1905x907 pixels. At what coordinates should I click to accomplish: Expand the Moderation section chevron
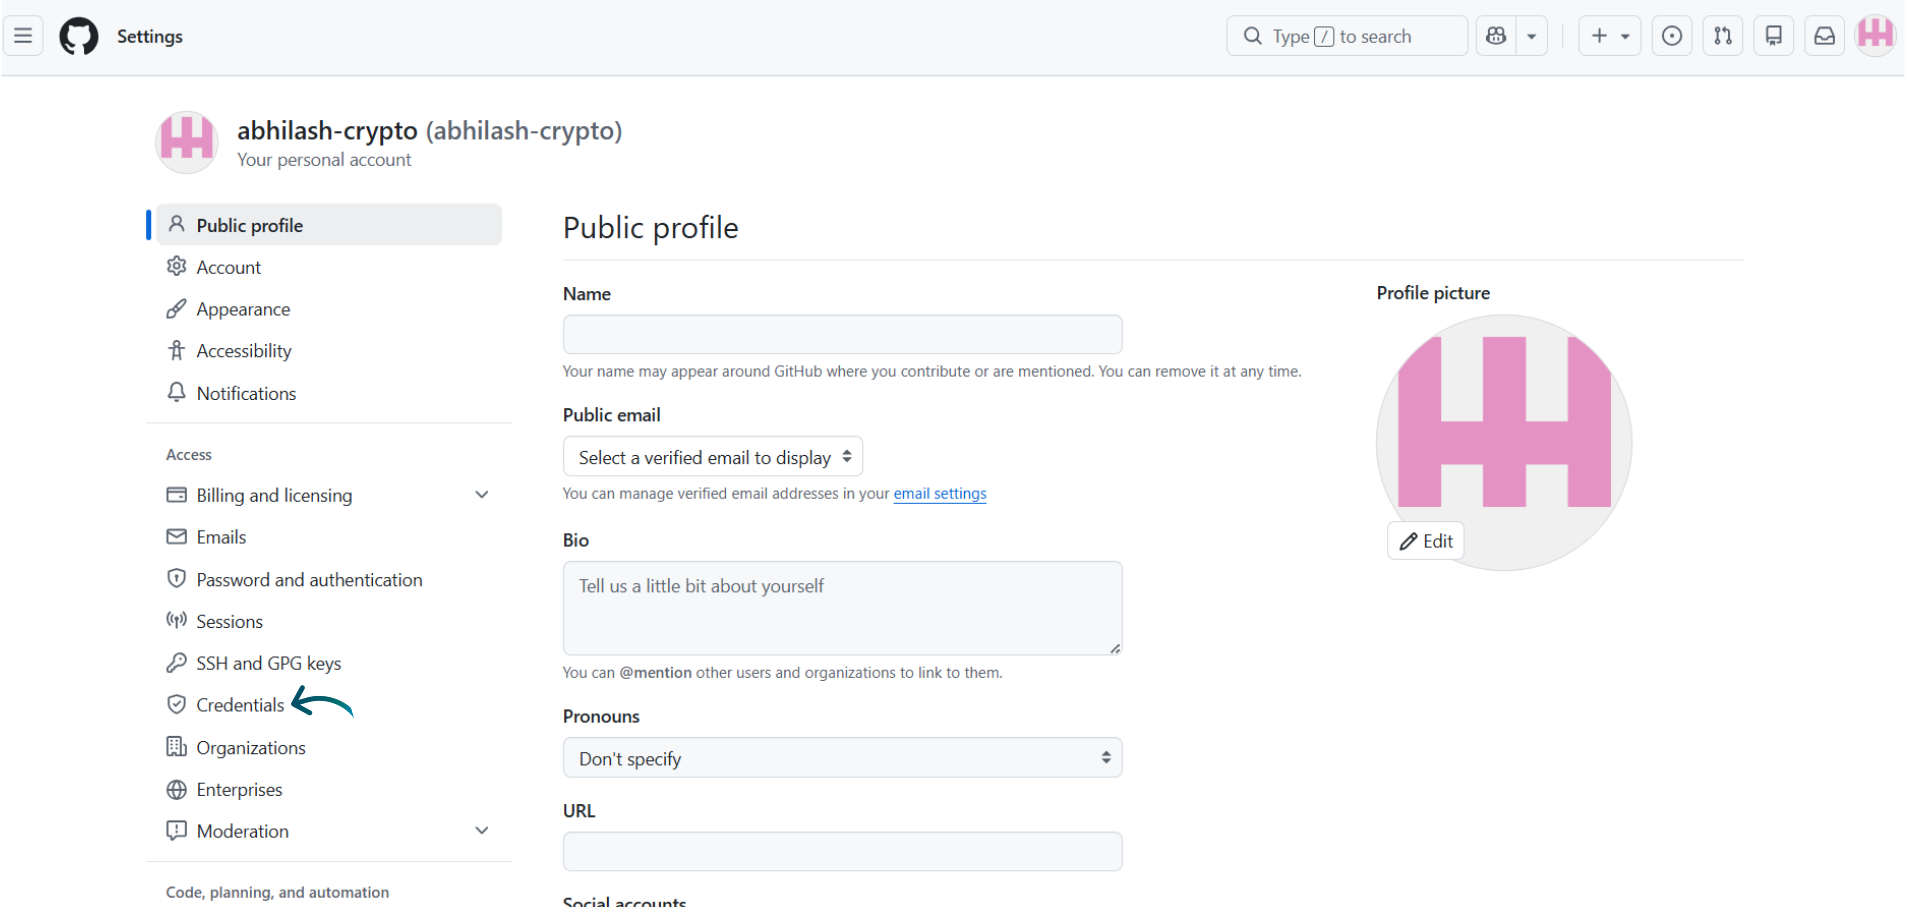[x=482, y=831]
